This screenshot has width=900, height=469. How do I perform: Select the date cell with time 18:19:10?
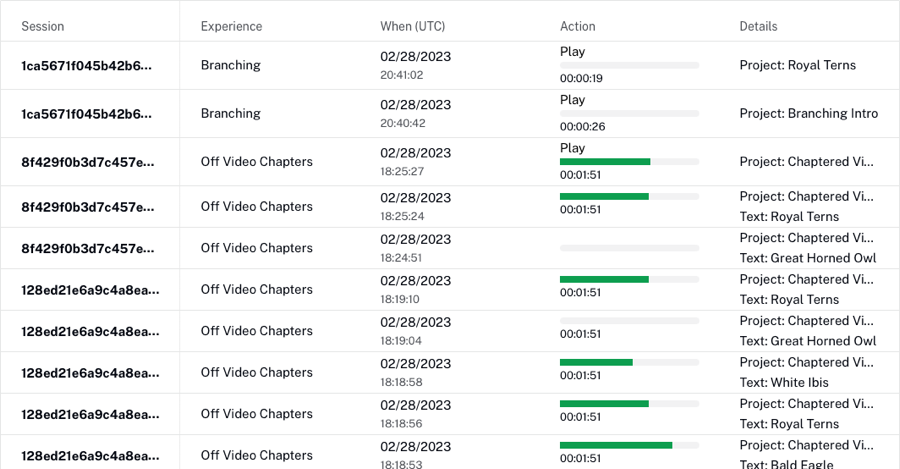[x=415, y=290]
